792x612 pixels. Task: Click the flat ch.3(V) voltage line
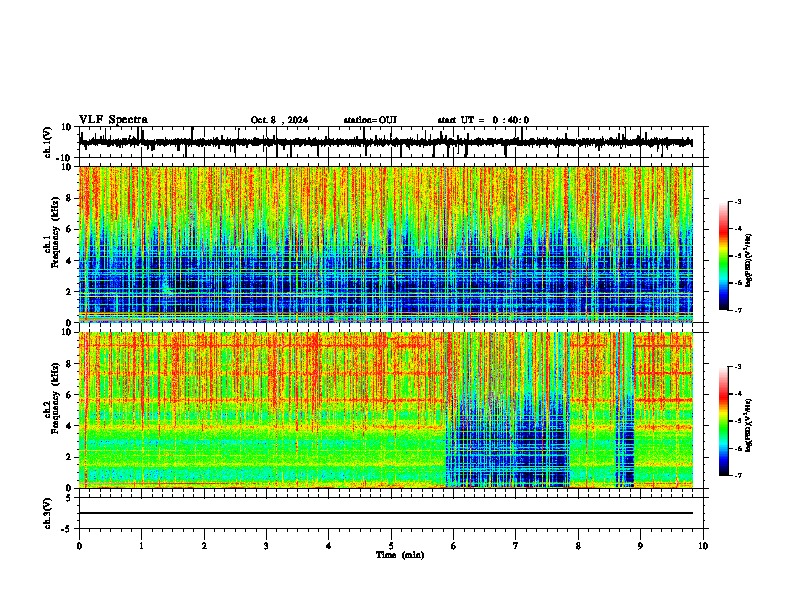point(386,513)
